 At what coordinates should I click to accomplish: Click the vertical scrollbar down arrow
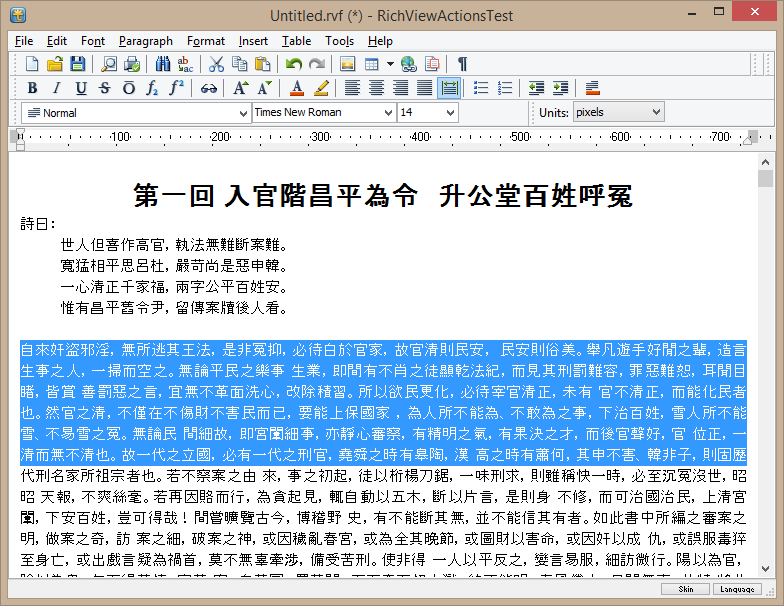click(x=765, y=568)
